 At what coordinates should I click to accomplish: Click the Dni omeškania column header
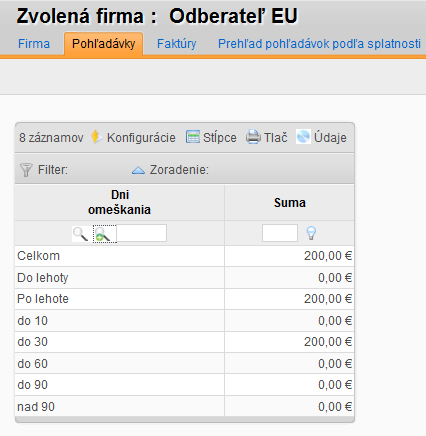120,202
